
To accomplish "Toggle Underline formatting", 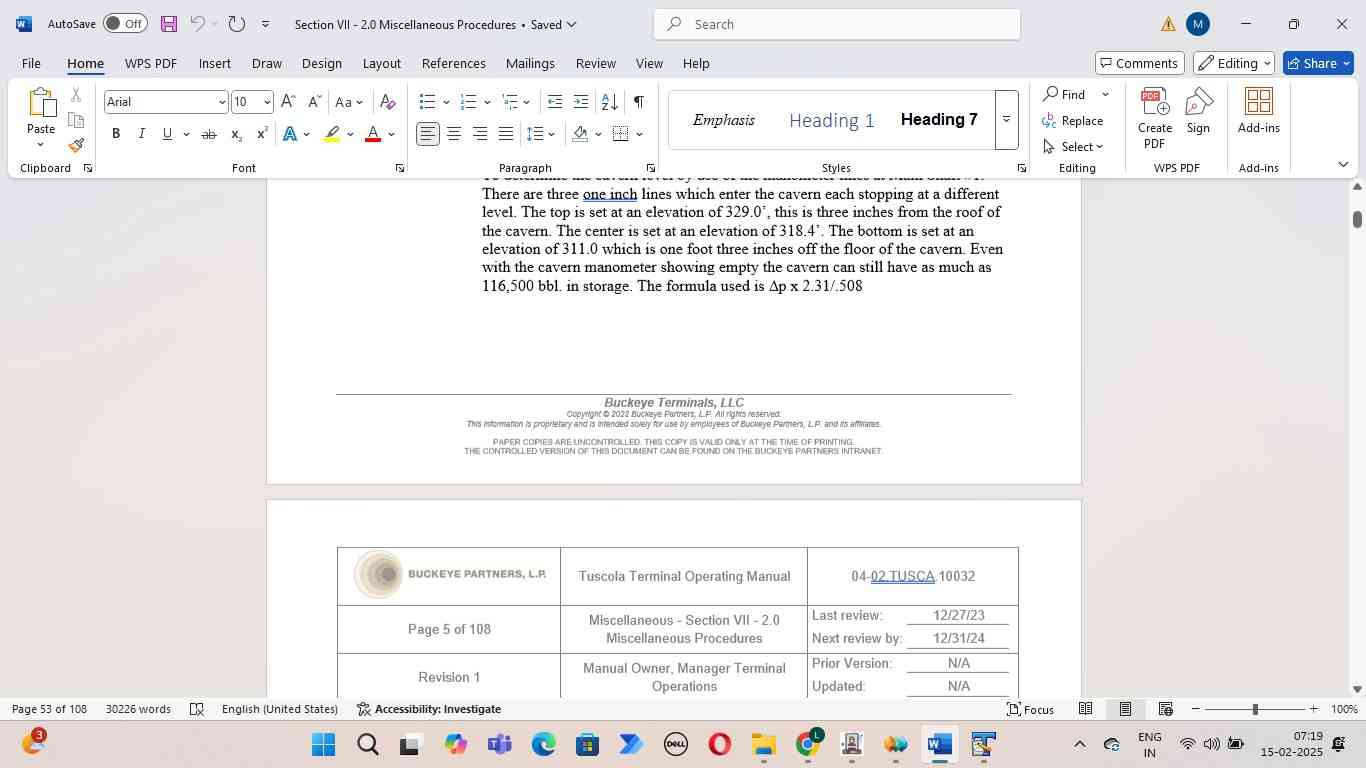I will click(x=167, y=134).
